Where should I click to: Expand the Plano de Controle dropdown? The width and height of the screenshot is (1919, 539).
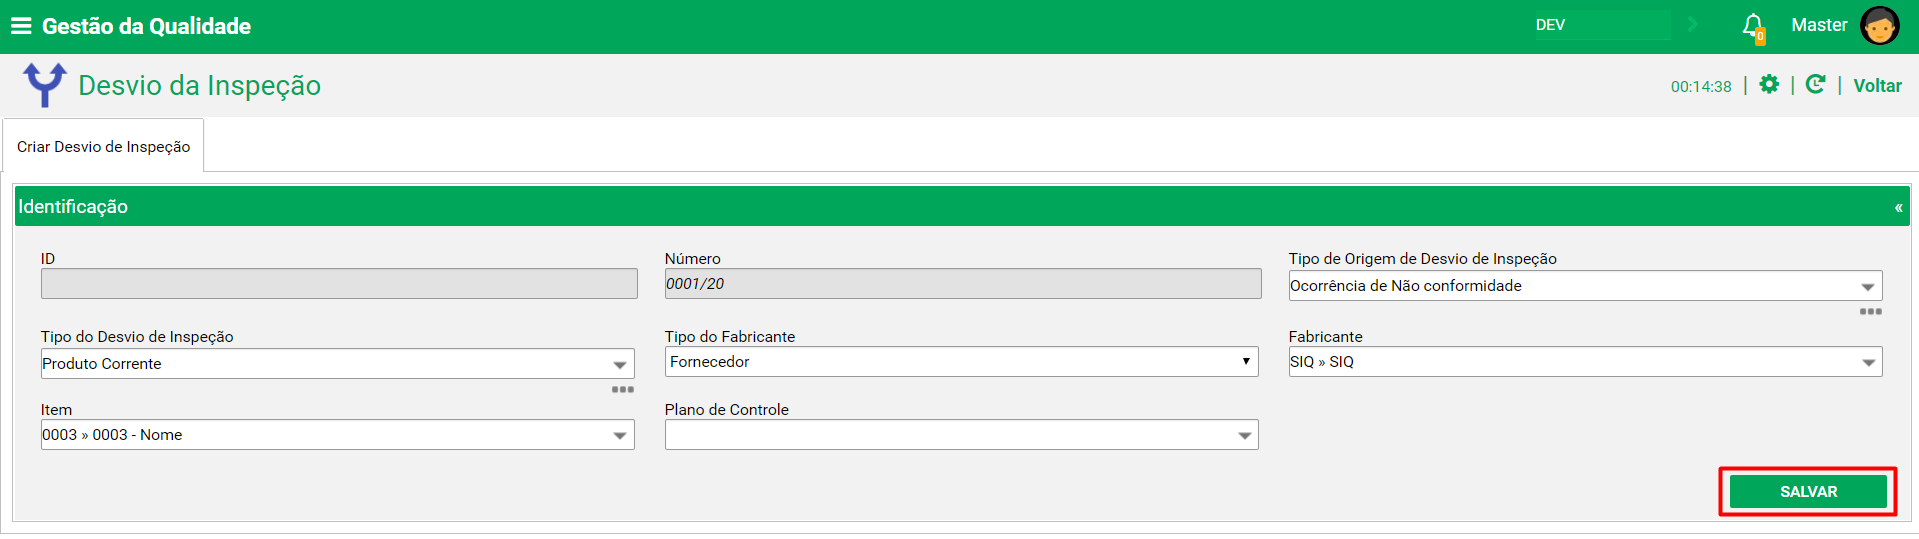(1244, 436)
